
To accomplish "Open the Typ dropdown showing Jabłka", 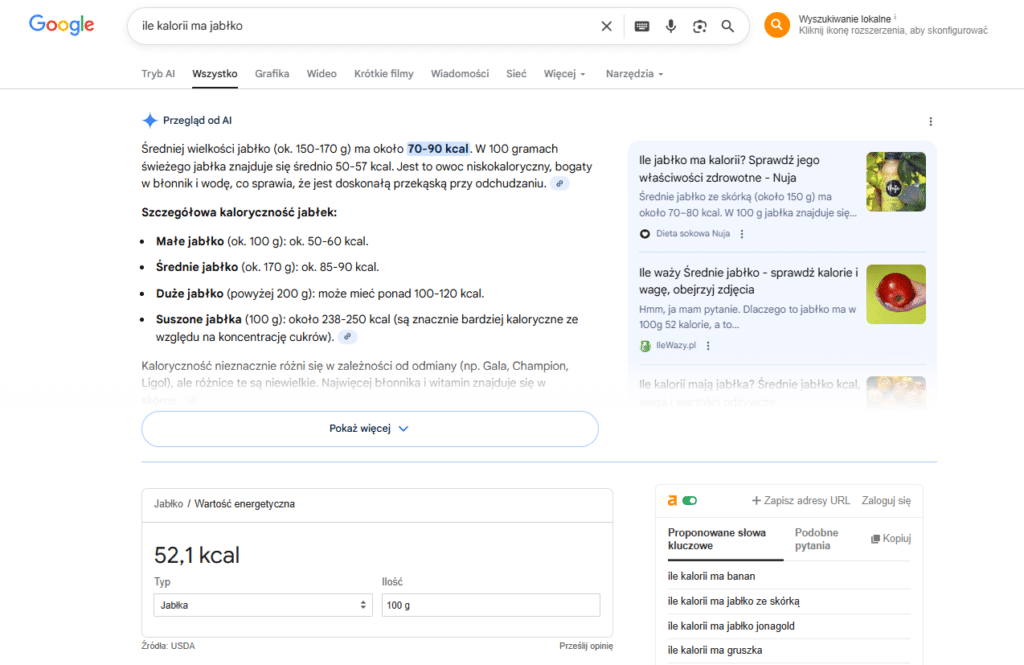I will point(263,605).
